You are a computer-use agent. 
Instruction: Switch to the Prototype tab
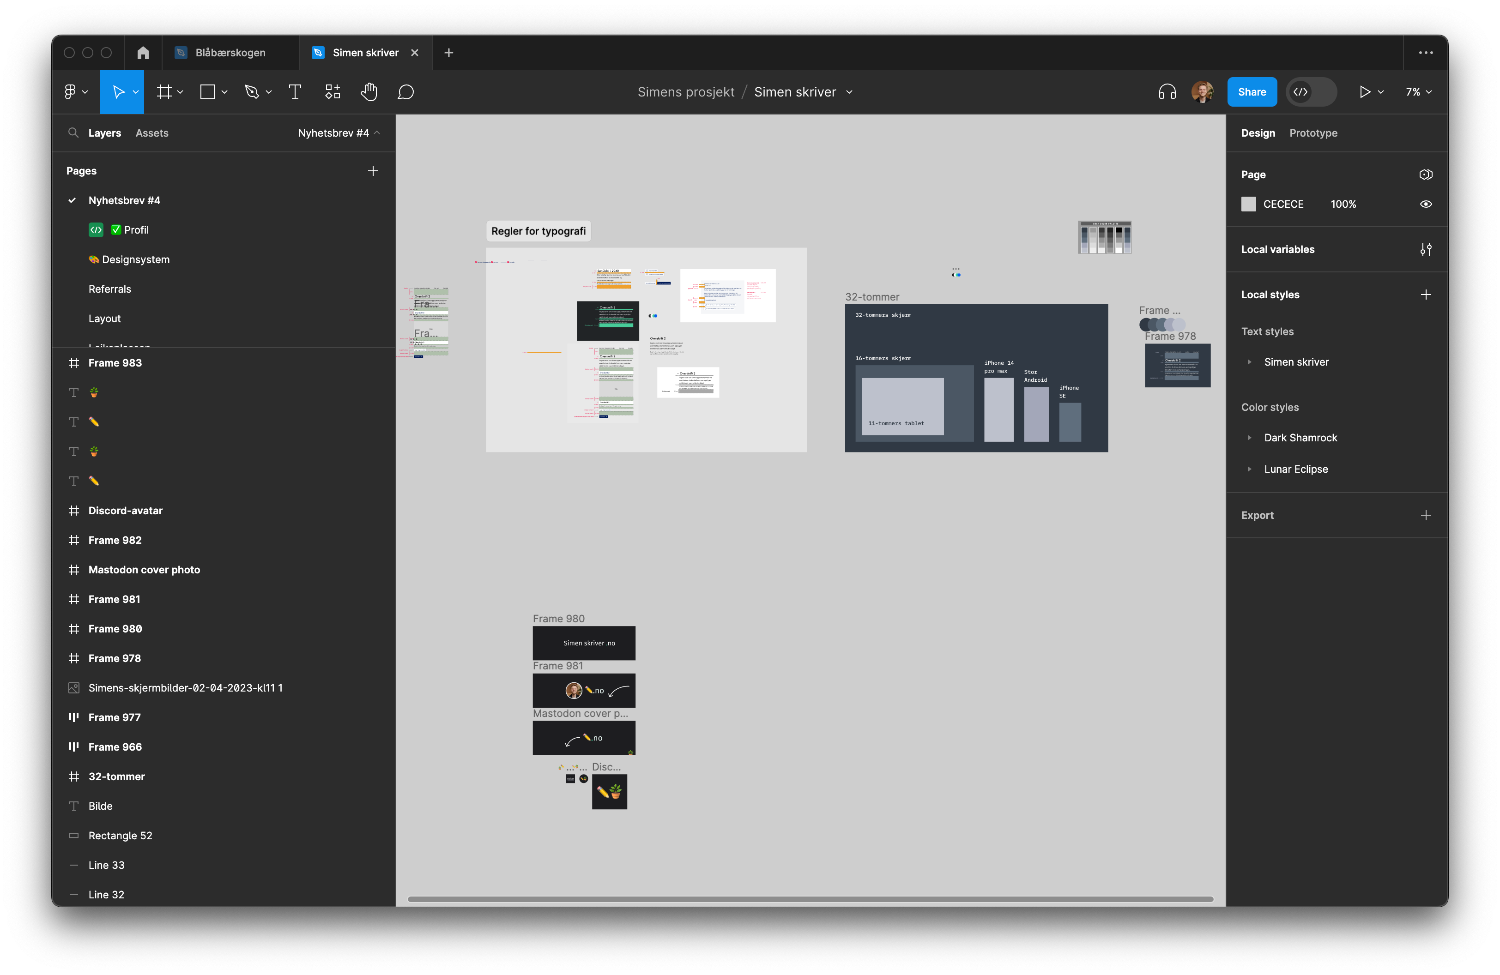tap(1313, 133)
